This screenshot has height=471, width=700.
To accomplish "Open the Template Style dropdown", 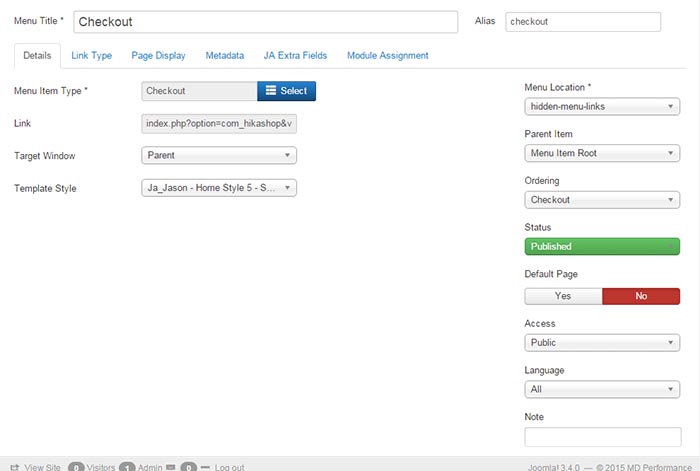I will pos(219,188).
